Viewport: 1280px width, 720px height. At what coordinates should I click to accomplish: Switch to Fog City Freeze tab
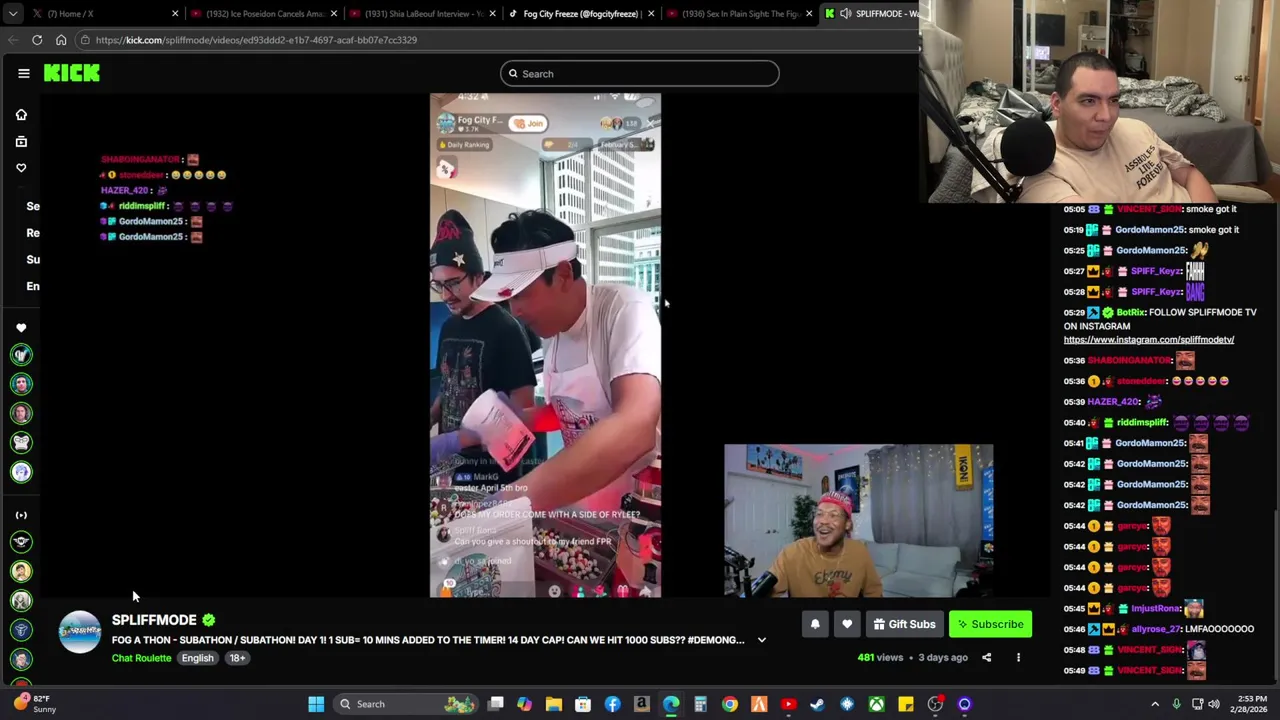[x=582, y=14]
